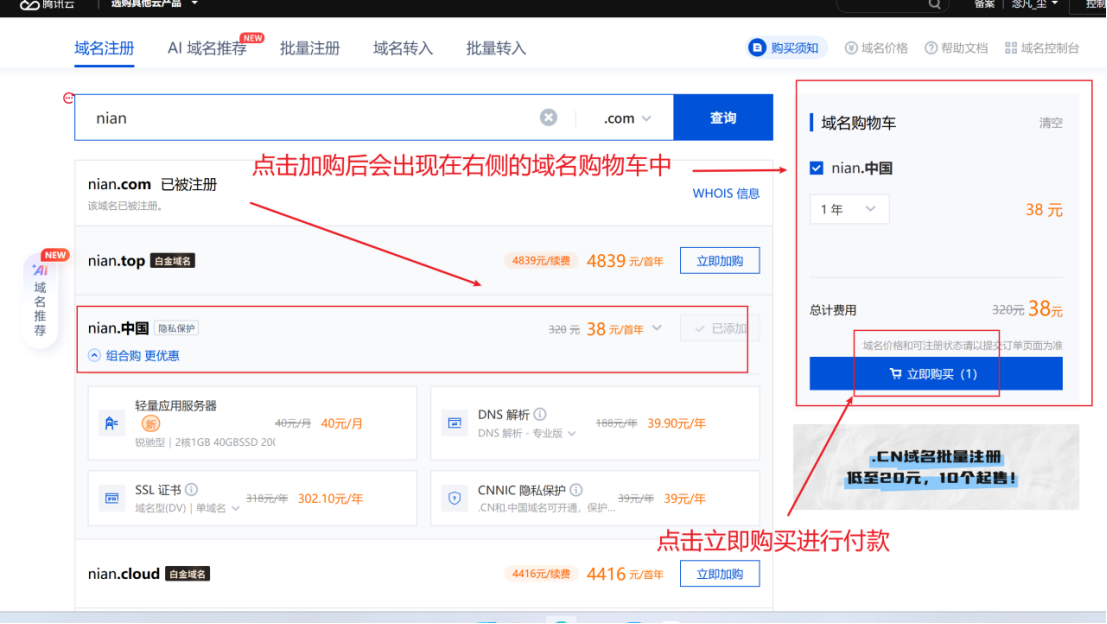Open the 1 年 duration dropdown in cart

coord(849,209)
